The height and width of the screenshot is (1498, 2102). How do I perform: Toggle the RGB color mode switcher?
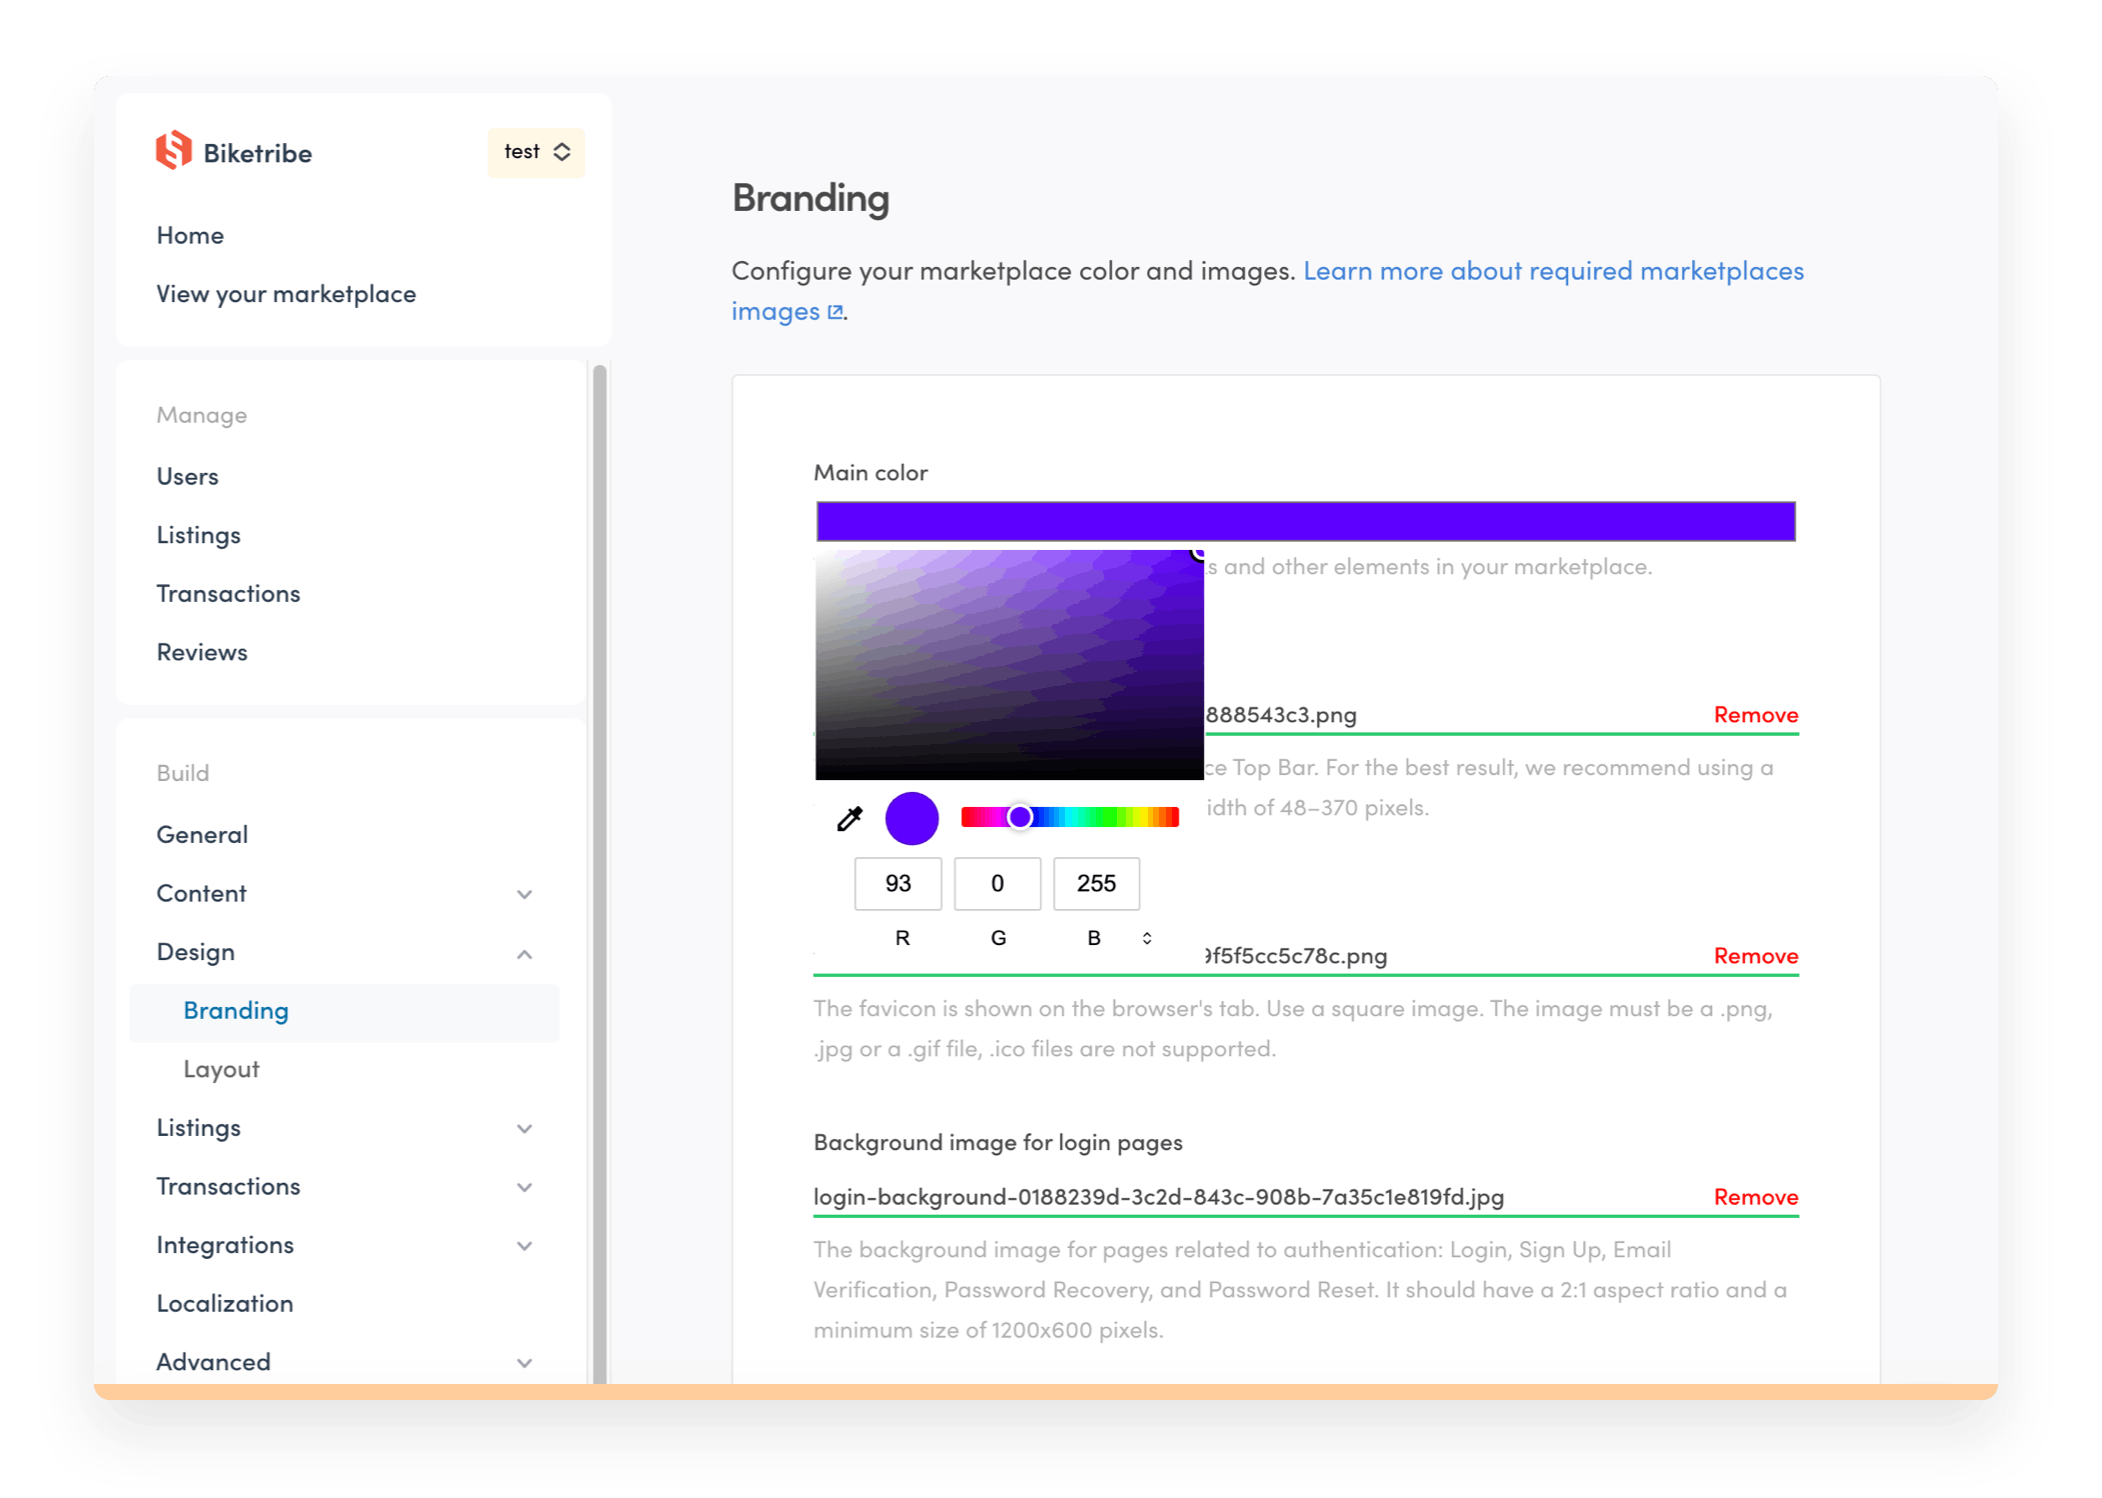point(1146,937)
